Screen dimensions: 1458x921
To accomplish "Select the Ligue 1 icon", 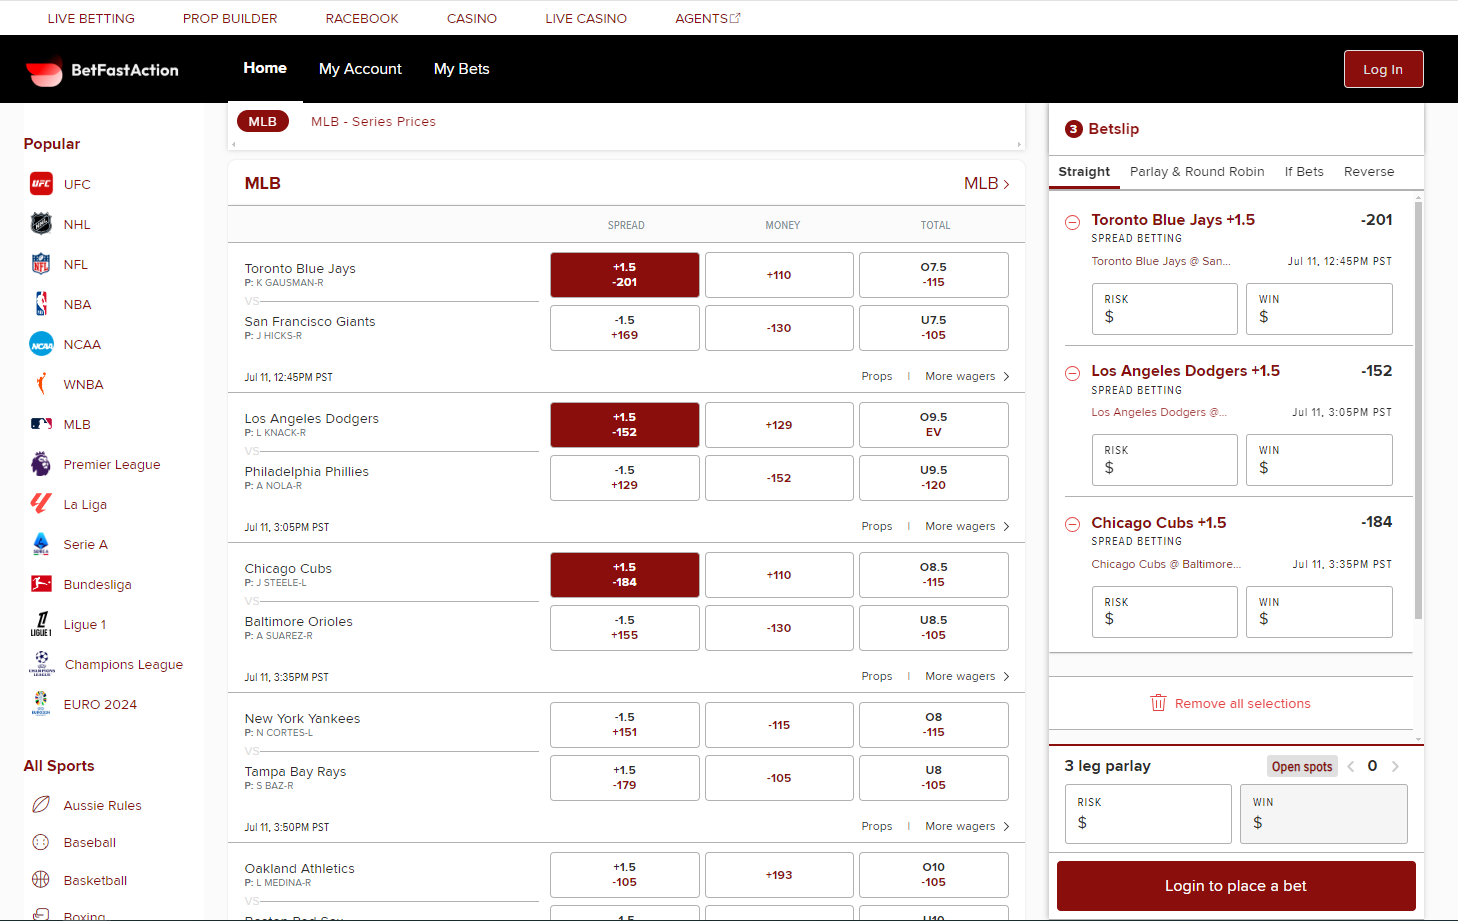I will (41, 624).
